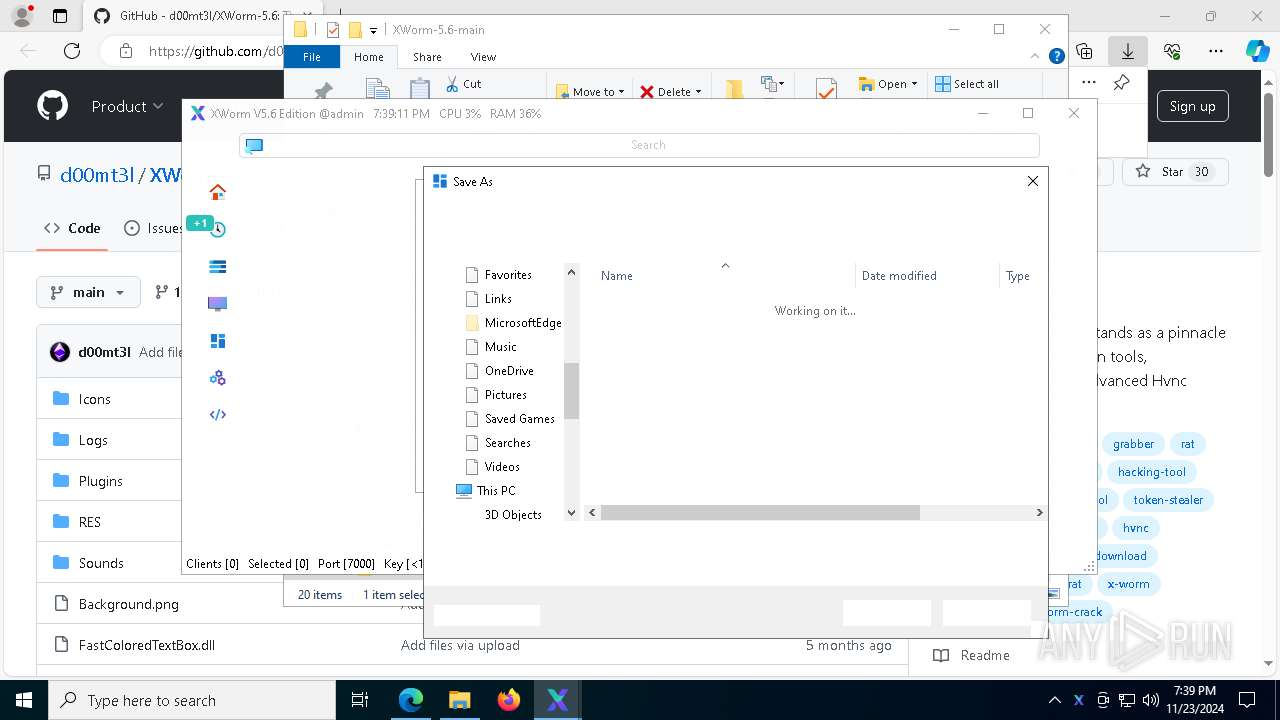Open Edge settings and more menu
The height and width of the screenshot is (720, 1280).
(x=1216, y=51)
